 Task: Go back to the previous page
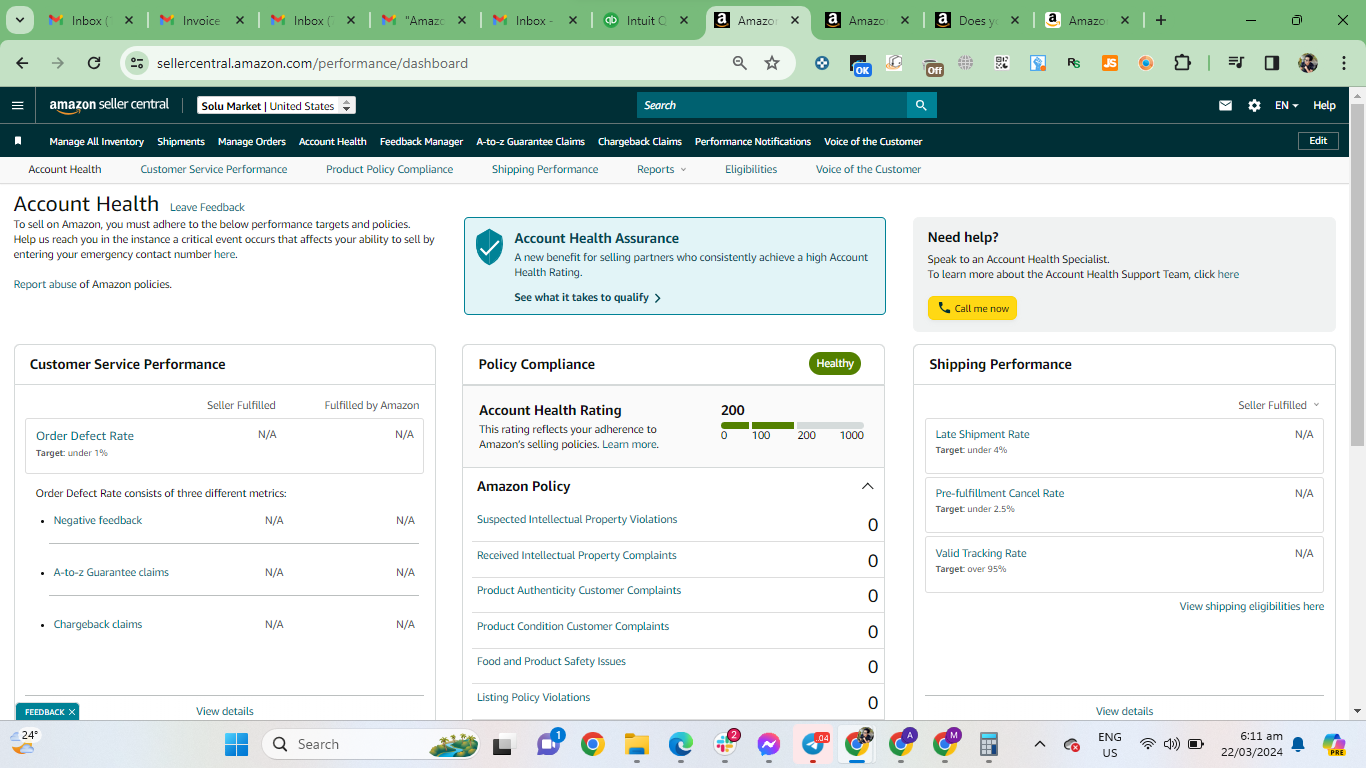[x=22, y=63]
